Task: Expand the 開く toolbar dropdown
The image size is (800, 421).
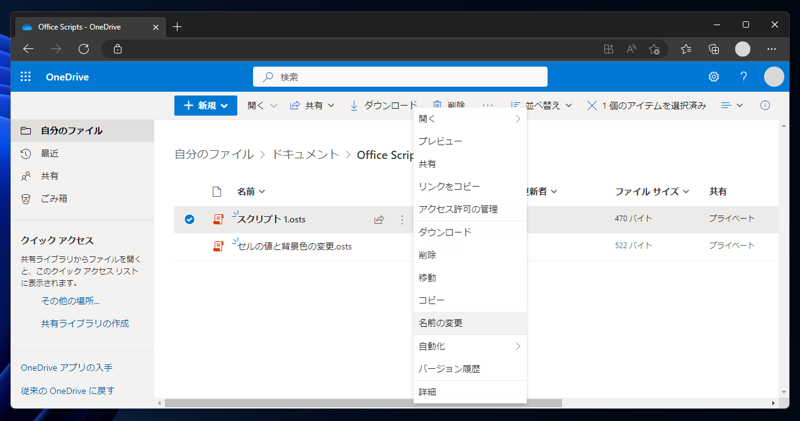Action: (x=273, y=106)
